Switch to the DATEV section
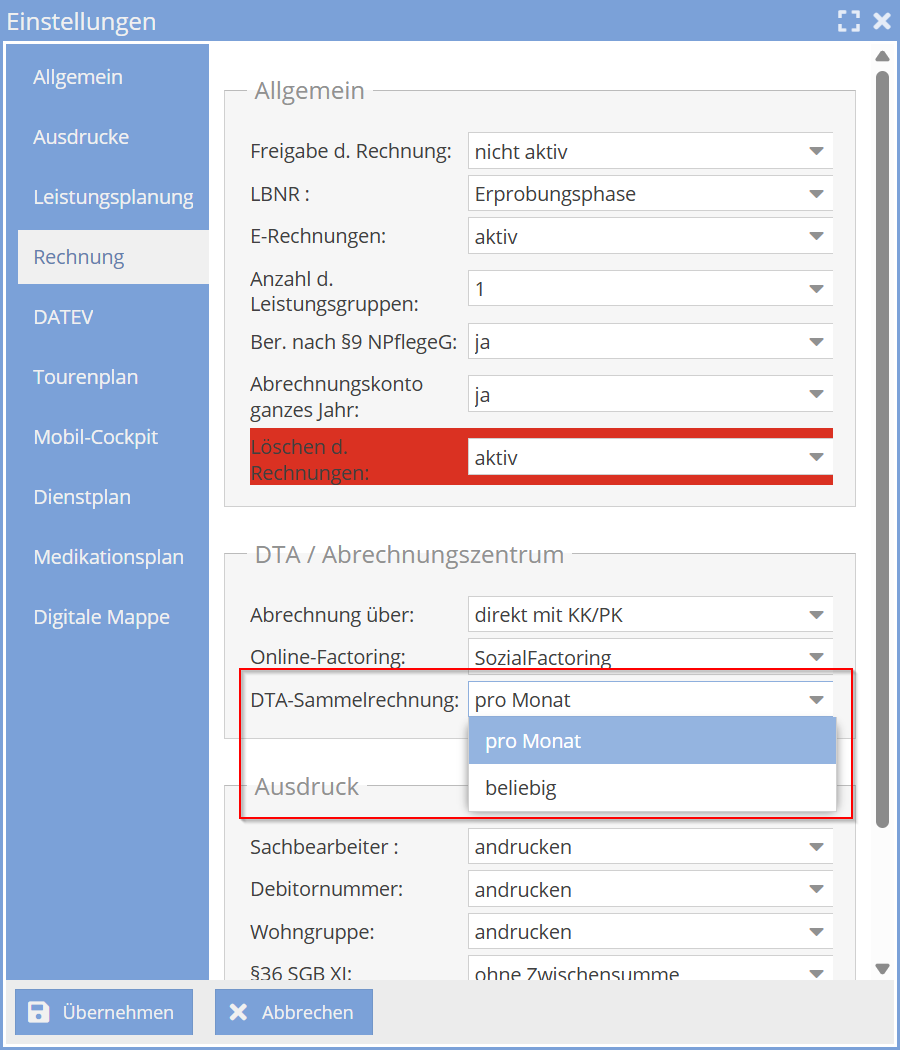The width and height of the screenshot is (900, 1050). [x=63, y=317]
